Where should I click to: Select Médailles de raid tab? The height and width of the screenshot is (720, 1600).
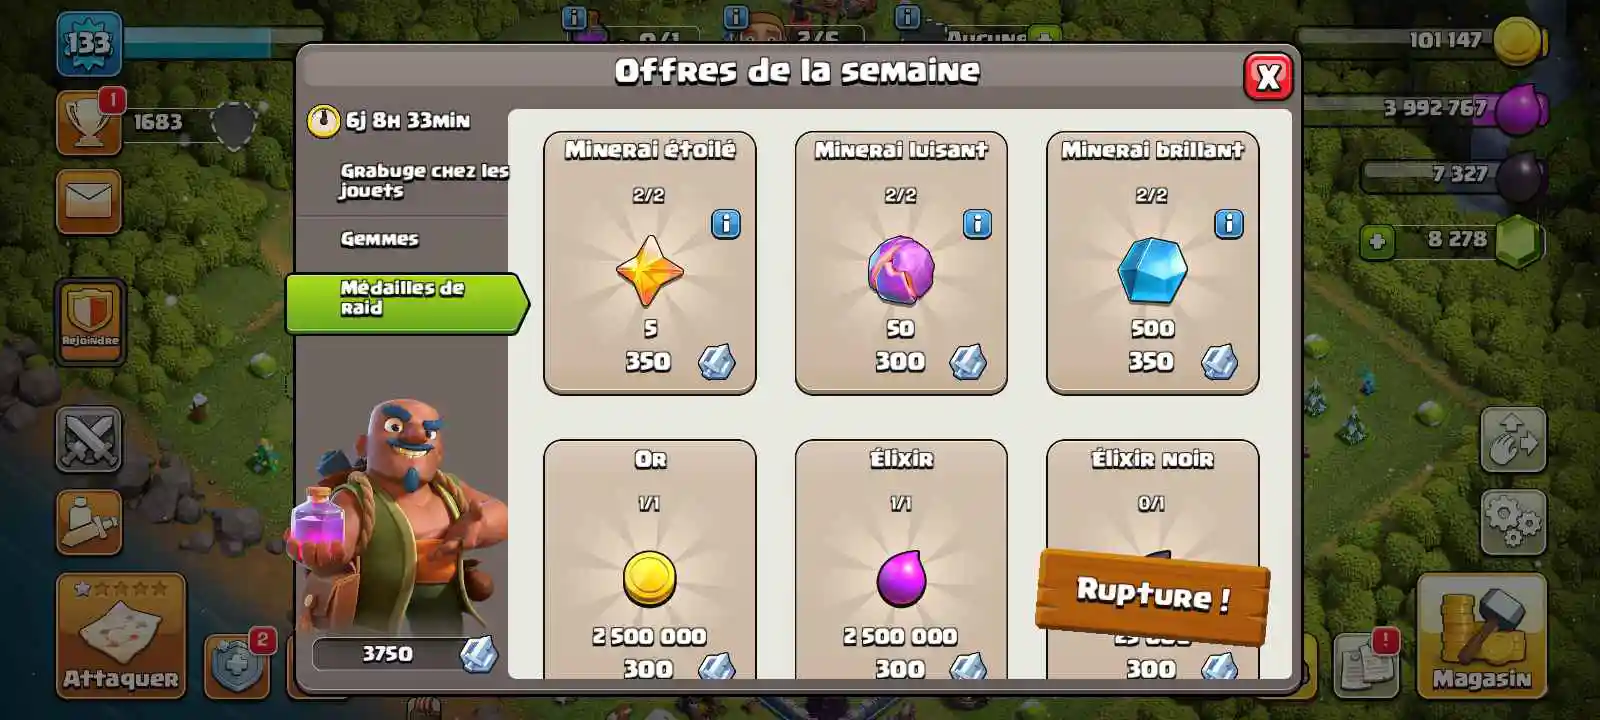pyautogui.click(x=405, y=302)
